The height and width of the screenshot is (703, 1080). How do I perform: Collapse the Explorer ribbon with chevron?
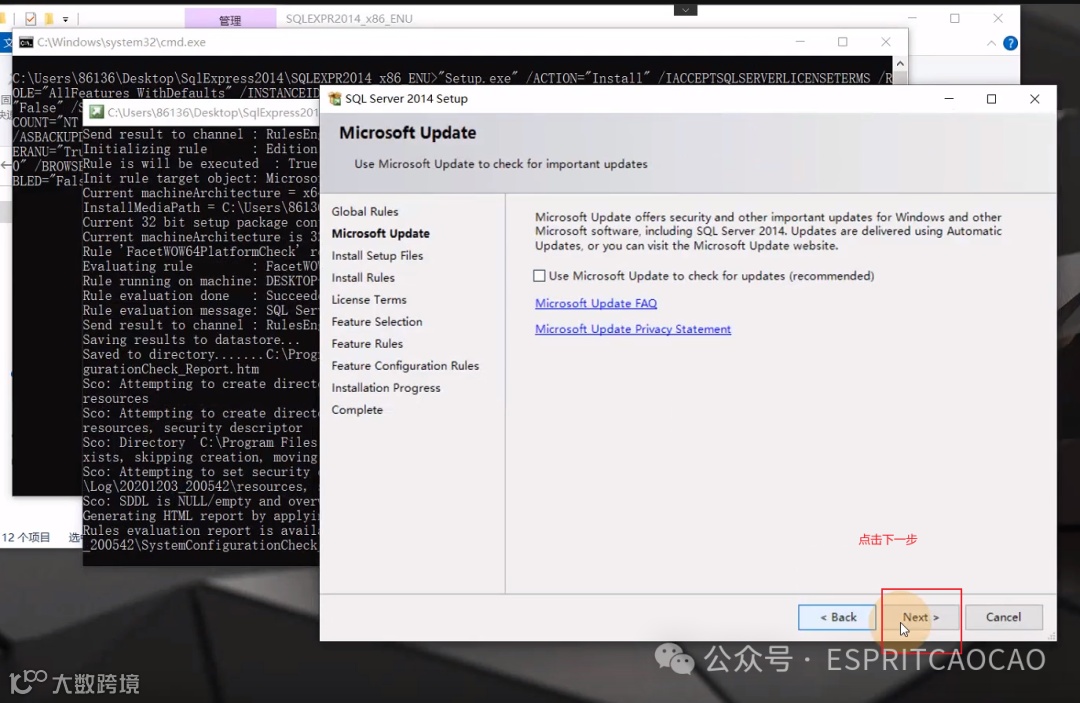(x=991, y=43)
